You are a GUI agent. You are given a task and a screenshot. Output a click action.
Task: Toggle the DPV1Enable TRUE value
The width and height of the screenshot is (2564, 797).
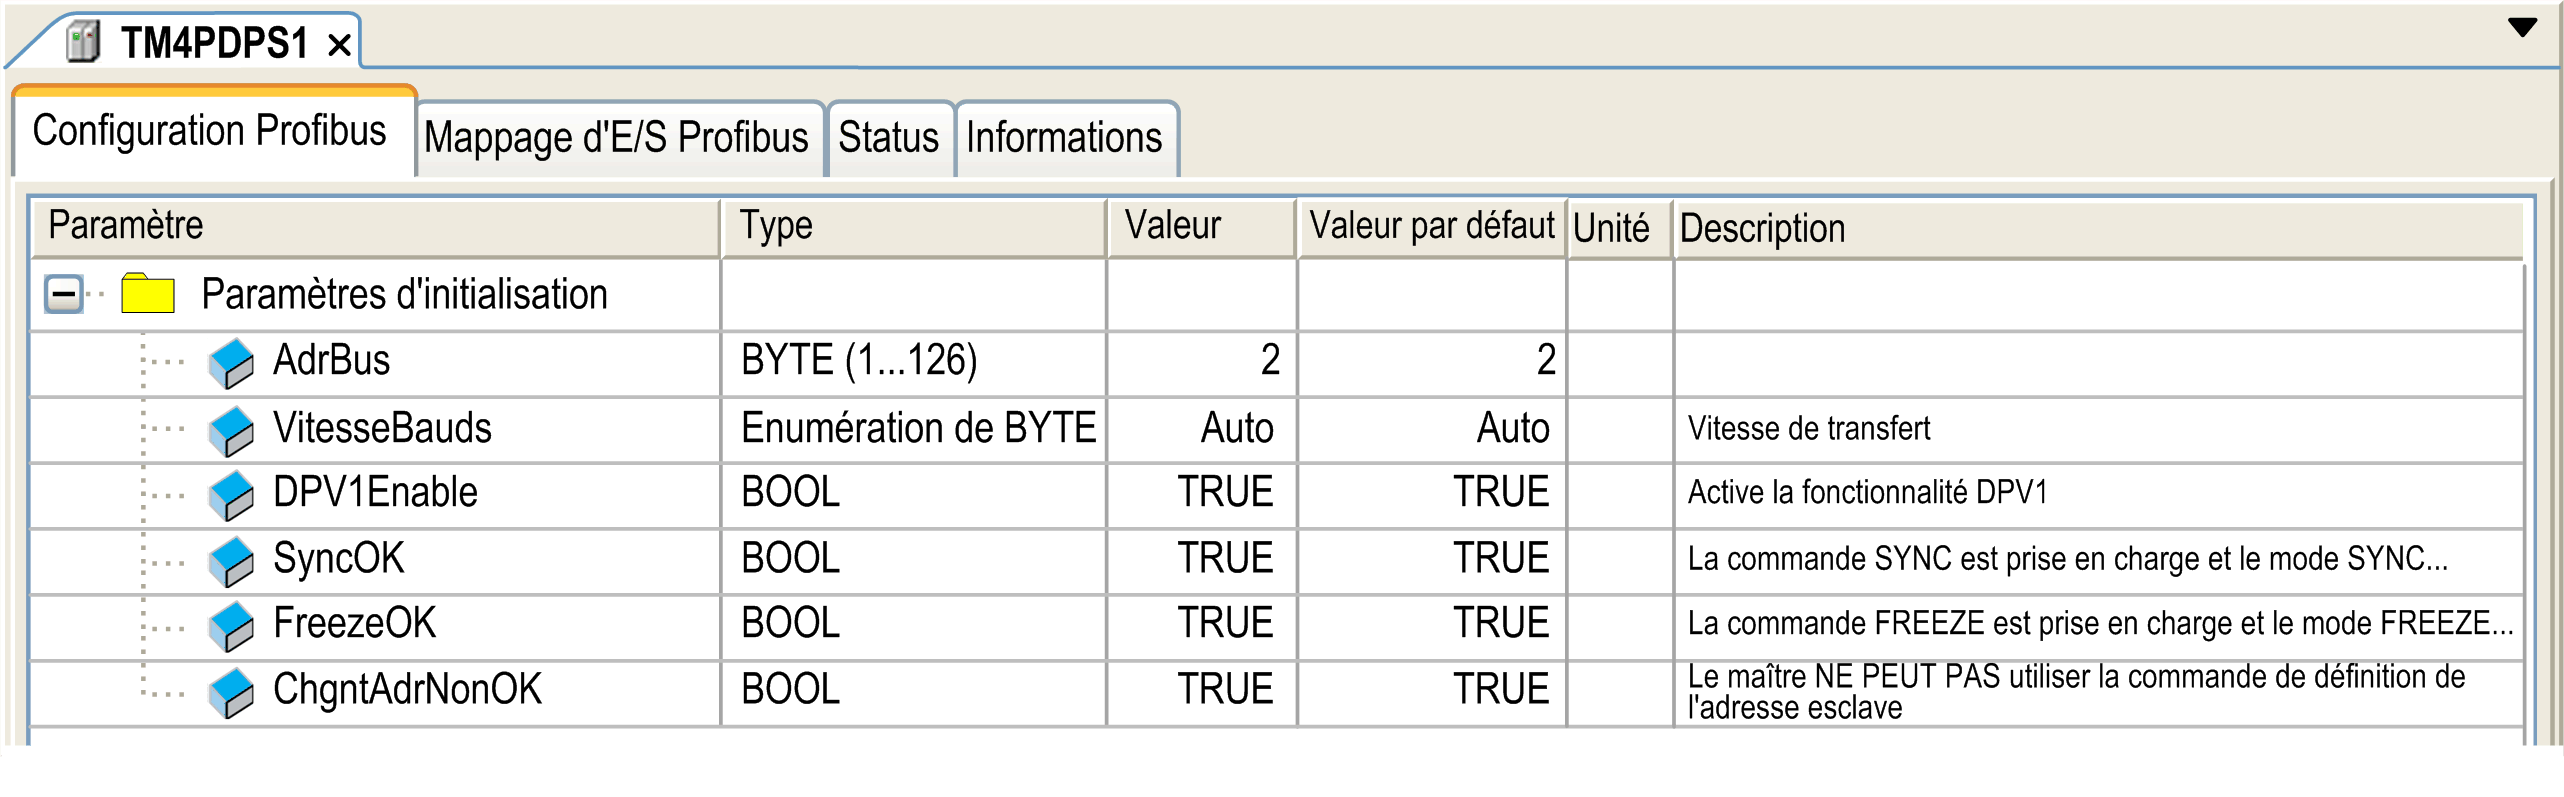(1200, 493)
